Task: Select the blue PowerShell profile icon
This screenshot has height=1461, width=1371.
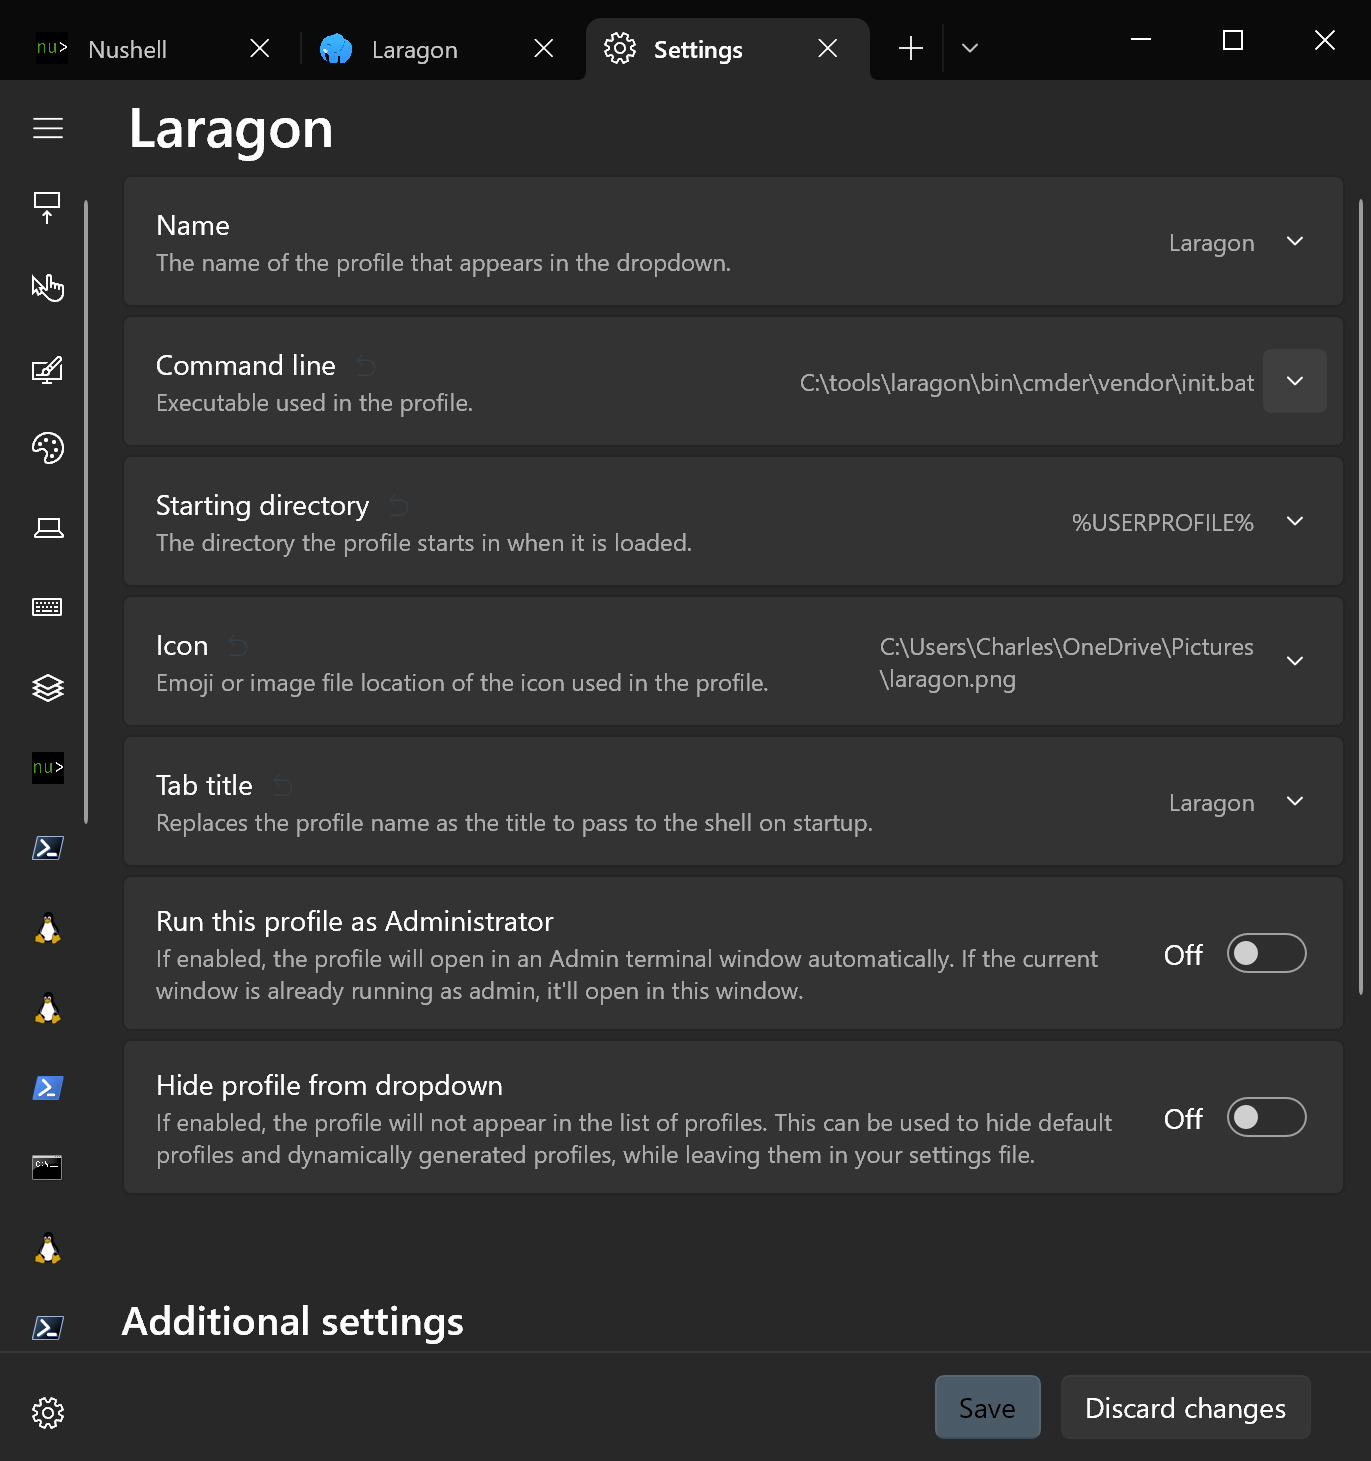Action: 47,1087
